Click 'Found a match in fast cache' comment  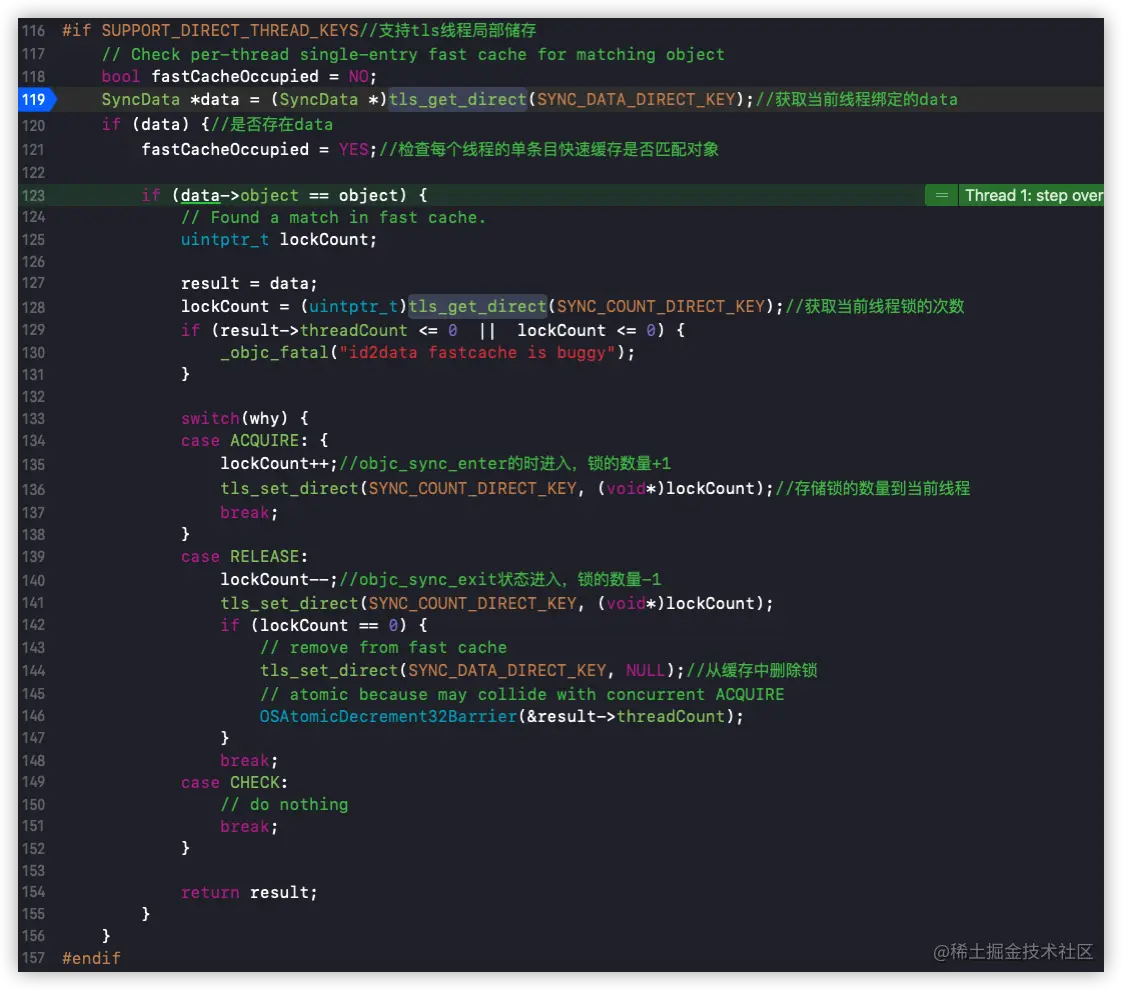point(333,217)
